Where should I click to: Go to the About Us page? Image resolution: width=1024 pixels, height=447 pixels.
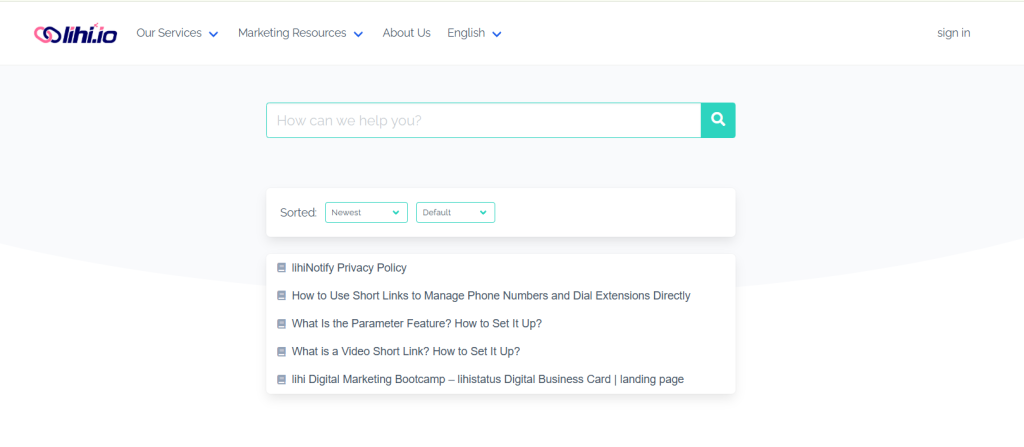(x=406, y=33)
